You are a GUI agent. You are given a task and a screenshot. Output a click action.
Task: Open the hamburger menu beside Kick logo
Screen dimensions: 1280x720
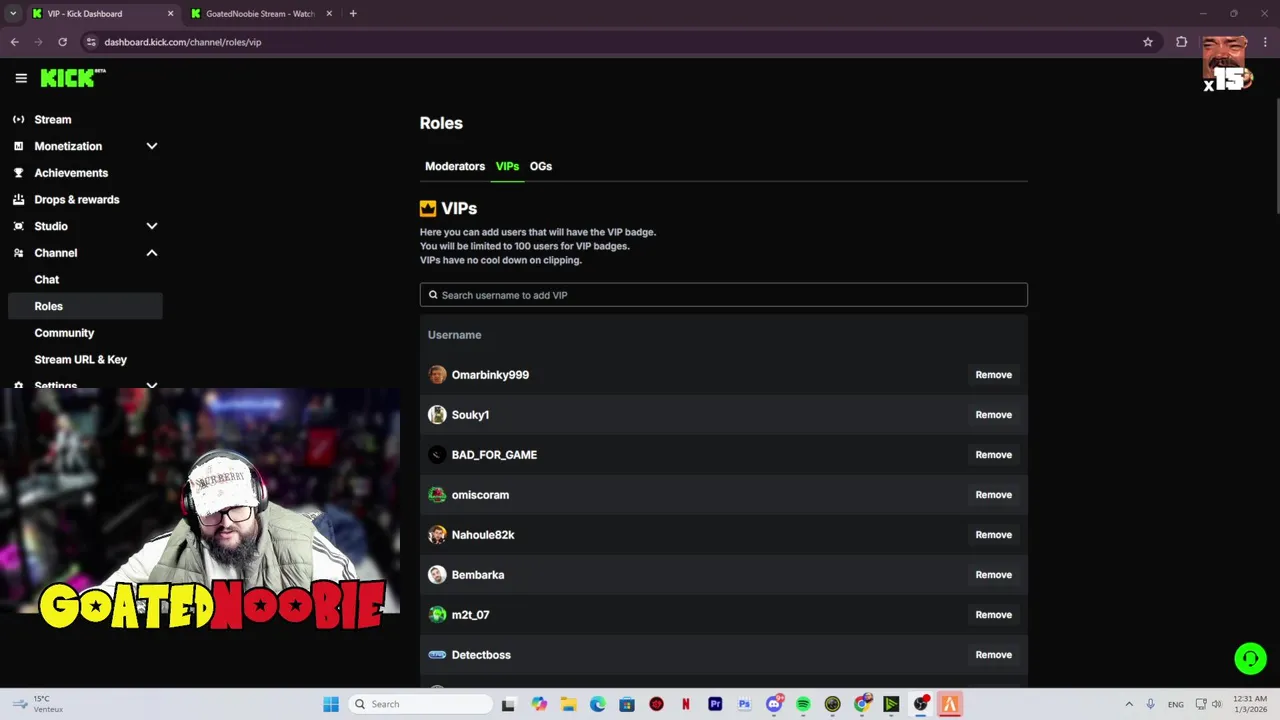point(21,78)
